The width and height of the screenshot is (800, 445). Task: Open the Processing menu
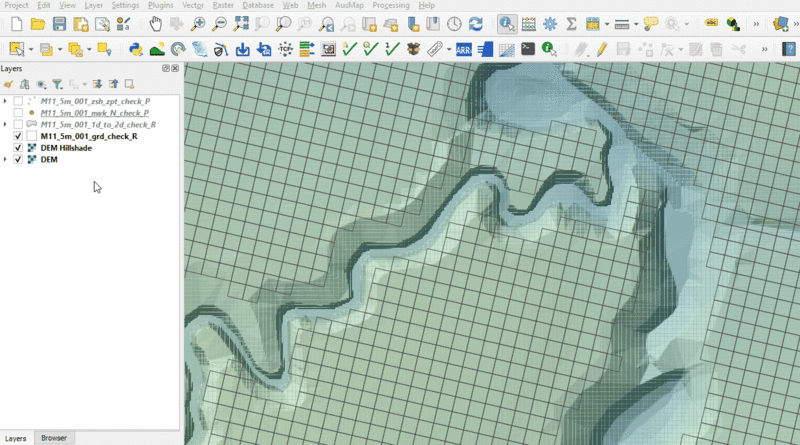(390, 5)
